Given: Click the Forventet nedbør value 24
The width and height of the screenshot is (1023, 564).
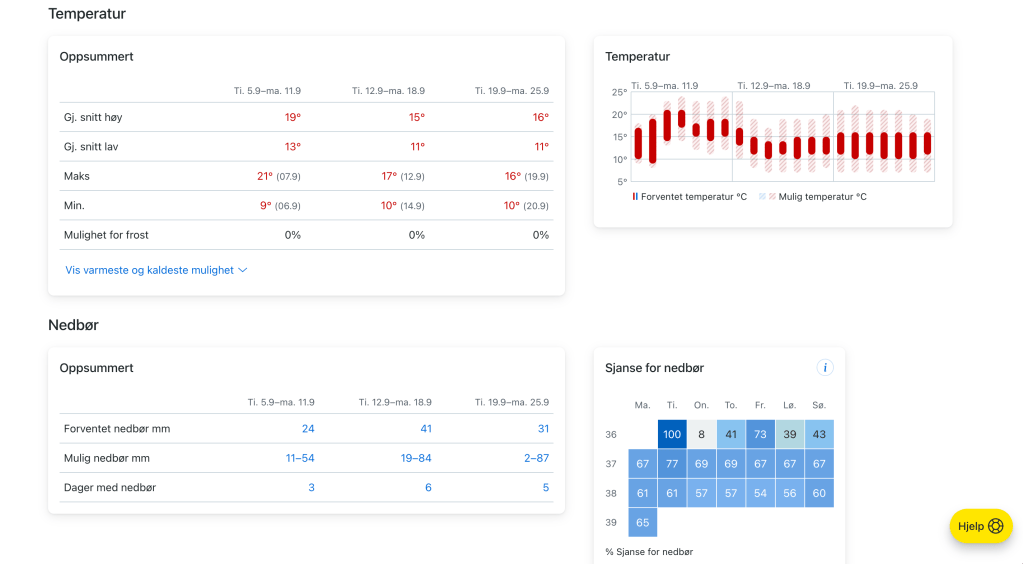Looking at the screenshot, I should pyautogui.click(x=308, y=429).
